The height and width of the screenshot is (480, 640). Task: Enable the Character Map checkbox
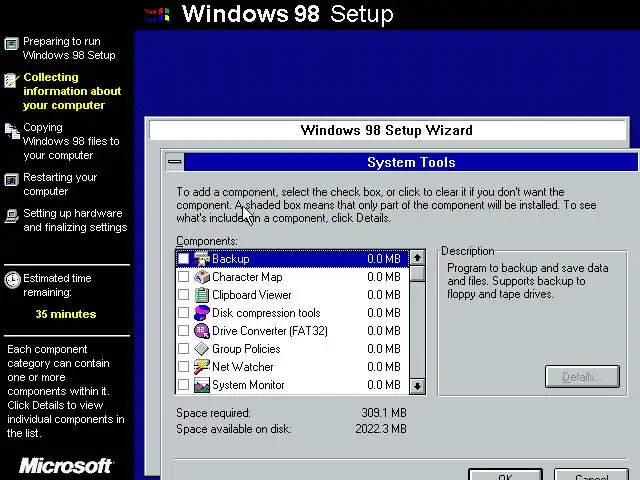183,277
